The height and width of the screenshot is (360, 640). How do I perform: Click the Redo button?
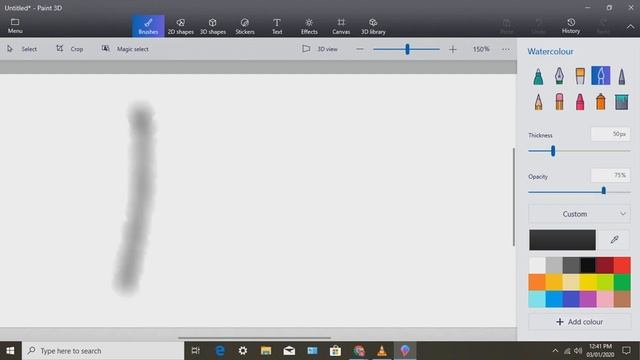[603, 26]
